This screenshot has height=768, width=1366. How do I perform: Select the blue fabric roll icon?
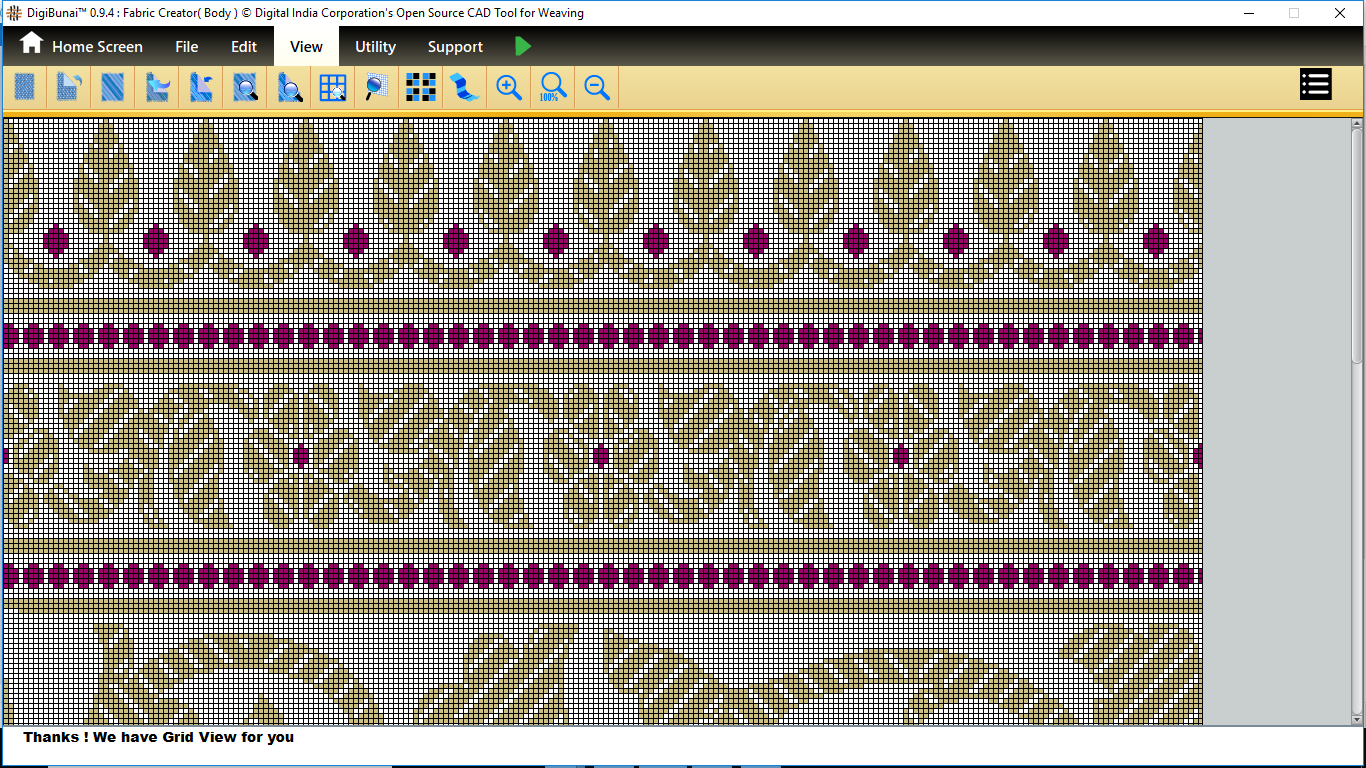click(465, 88)
